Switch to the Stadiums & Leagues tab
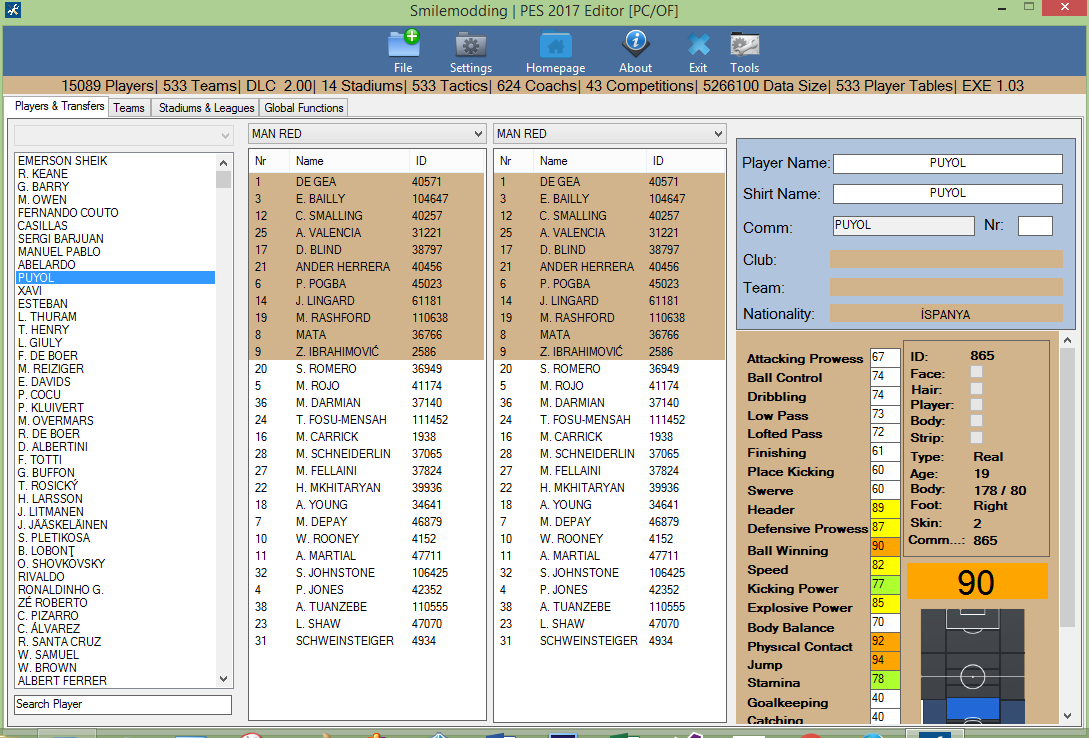This screenshot has width=1089, height=738. (x=205, y=107)
